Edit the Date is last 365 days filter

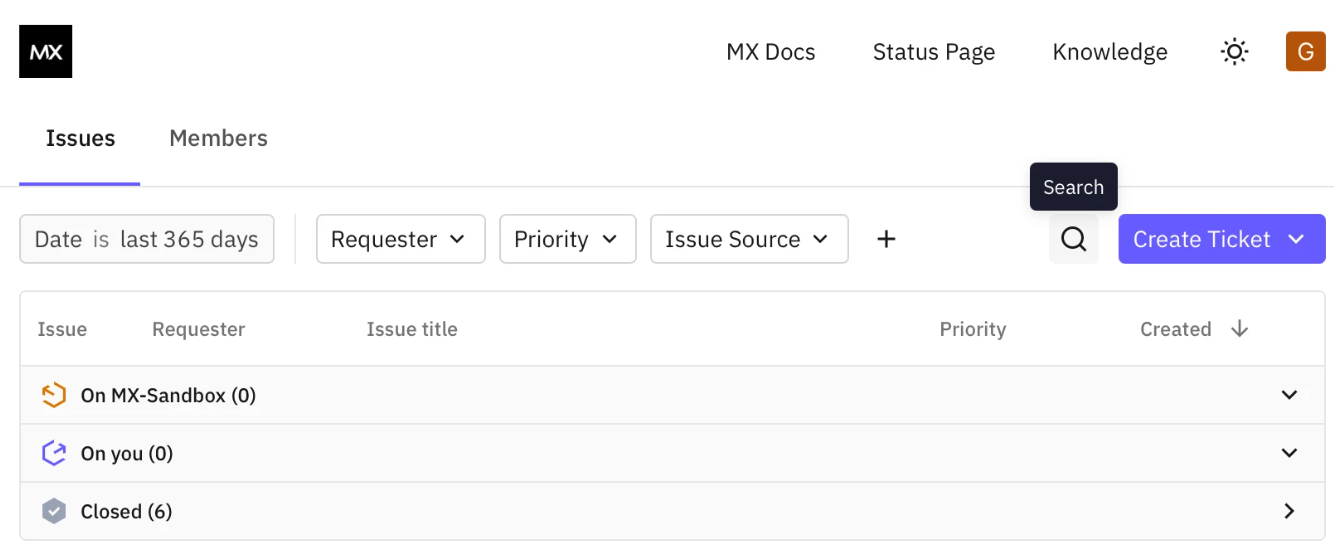click(147, 239)
